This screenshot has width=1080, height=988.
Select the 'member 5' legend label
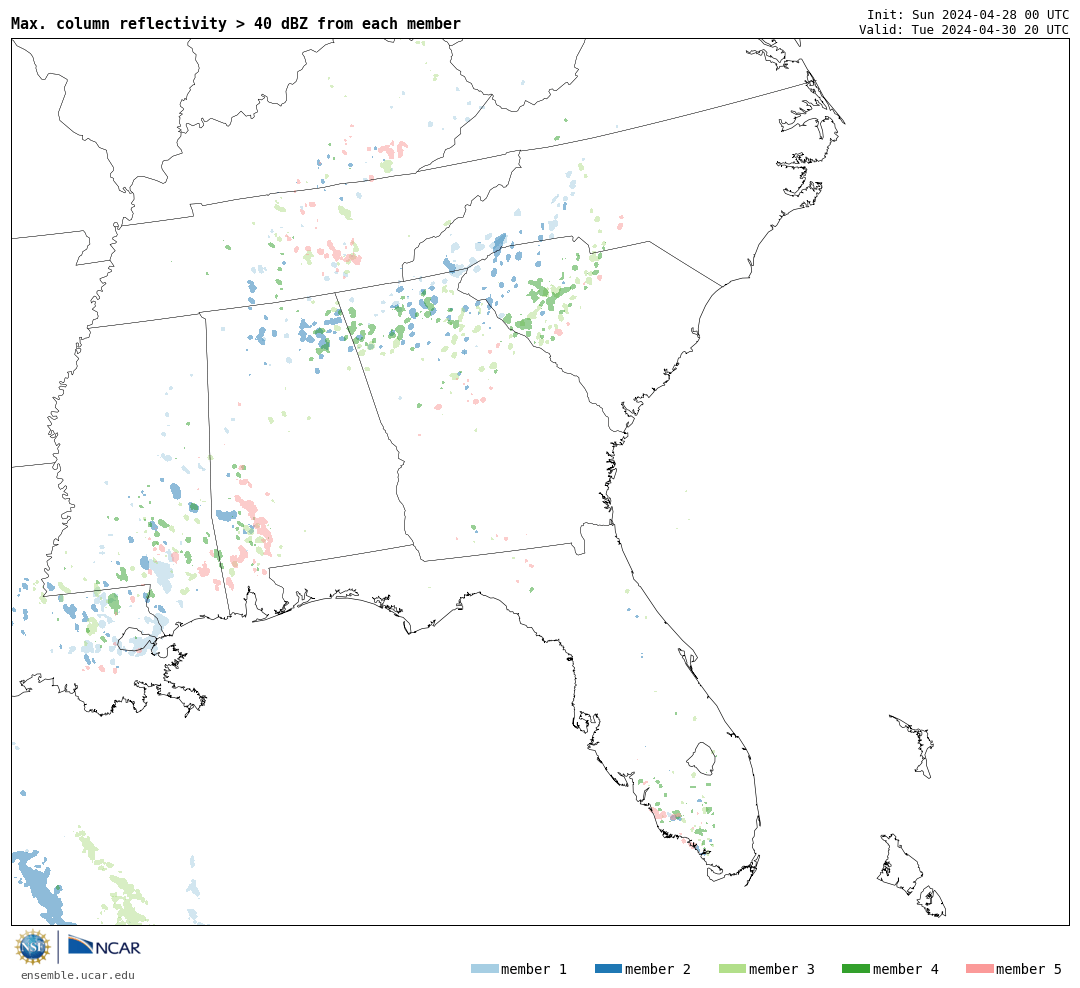[x=1029, y=969]
